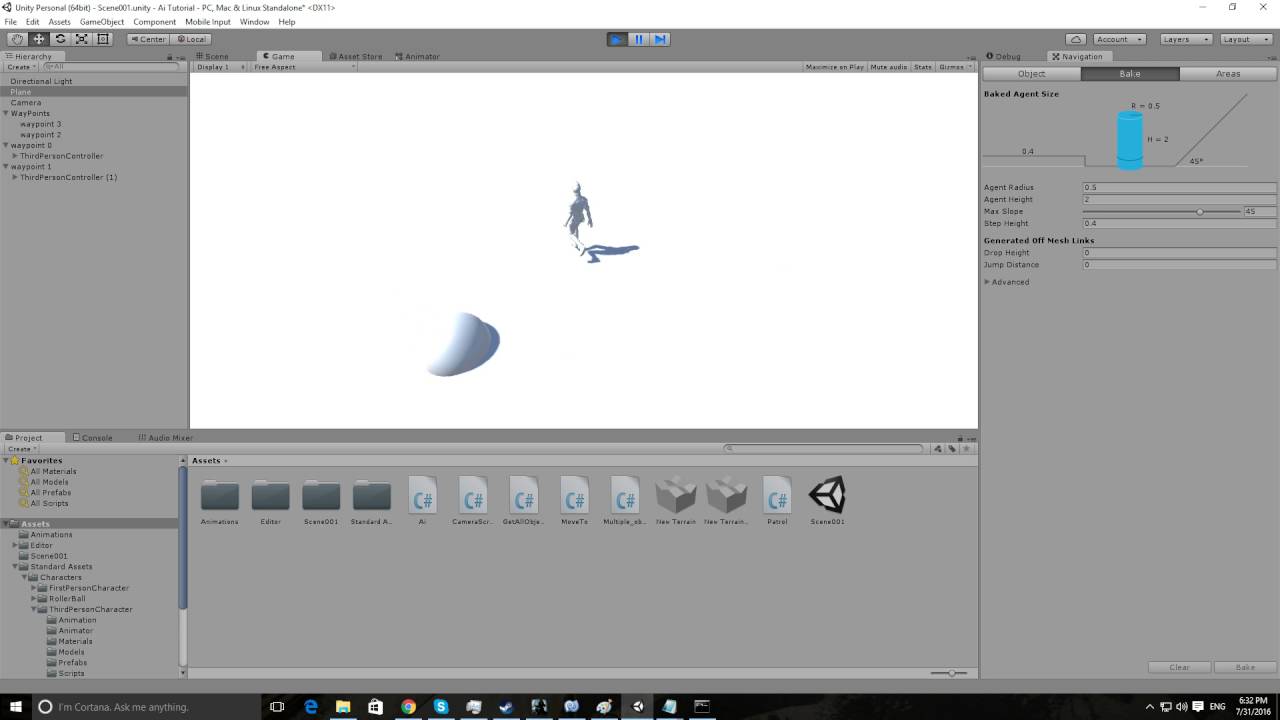Switch to the Navigation tab
1280x720 pixels.
tap(1078, 56)
